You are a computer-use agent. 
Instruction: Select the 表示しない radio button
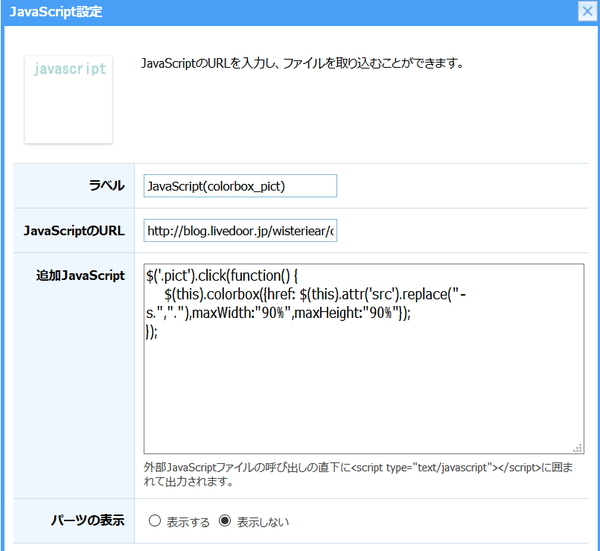click(225, 521)
